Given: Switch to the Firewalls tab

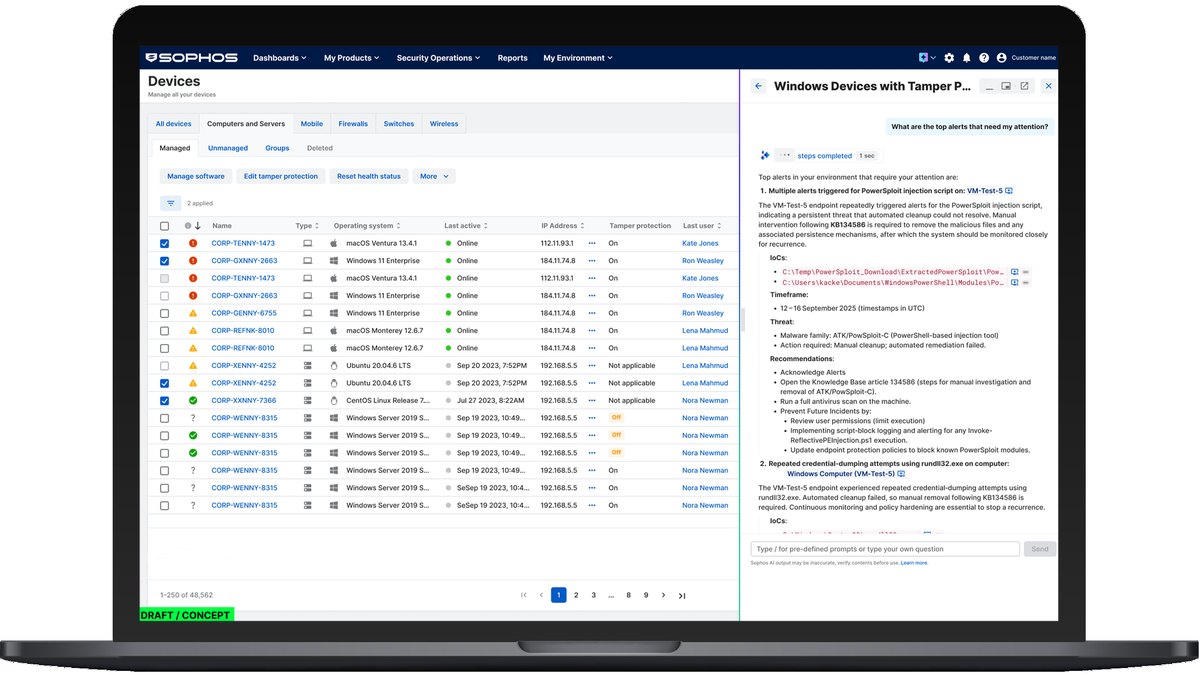Looking at the screenshot, I should [x=353, y=124].
